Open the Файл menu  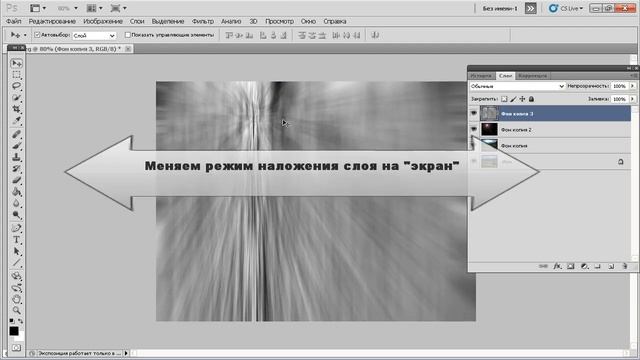(13, 21)
